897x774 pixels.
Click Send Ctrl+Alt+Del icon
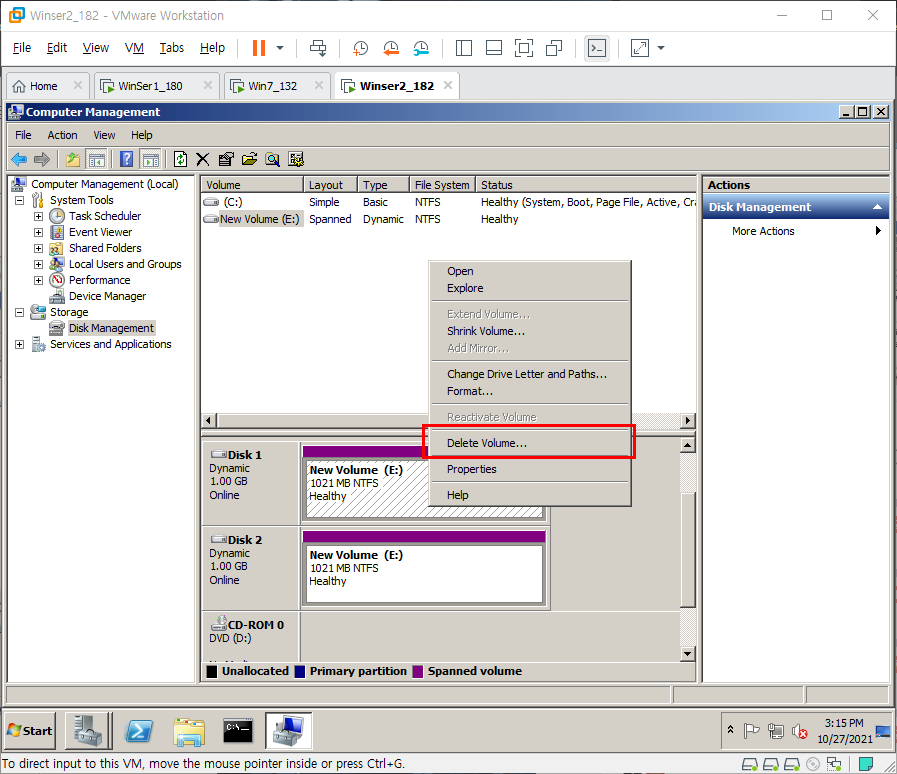[x=318, y=48]
